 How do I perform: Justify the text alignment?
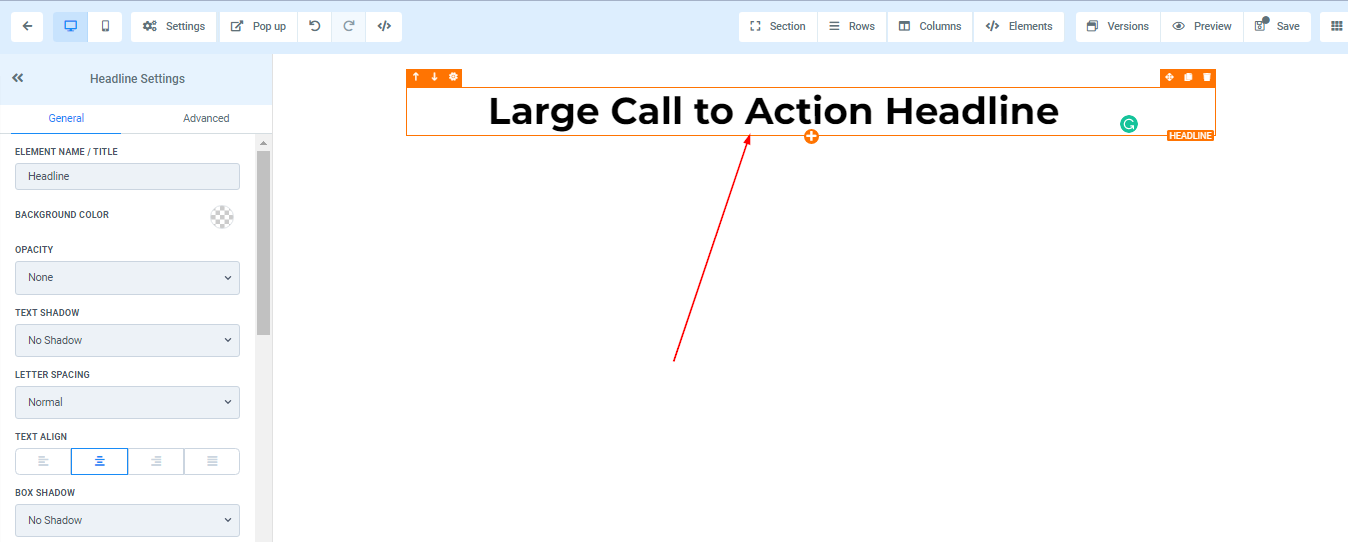[x=212, y=461]
